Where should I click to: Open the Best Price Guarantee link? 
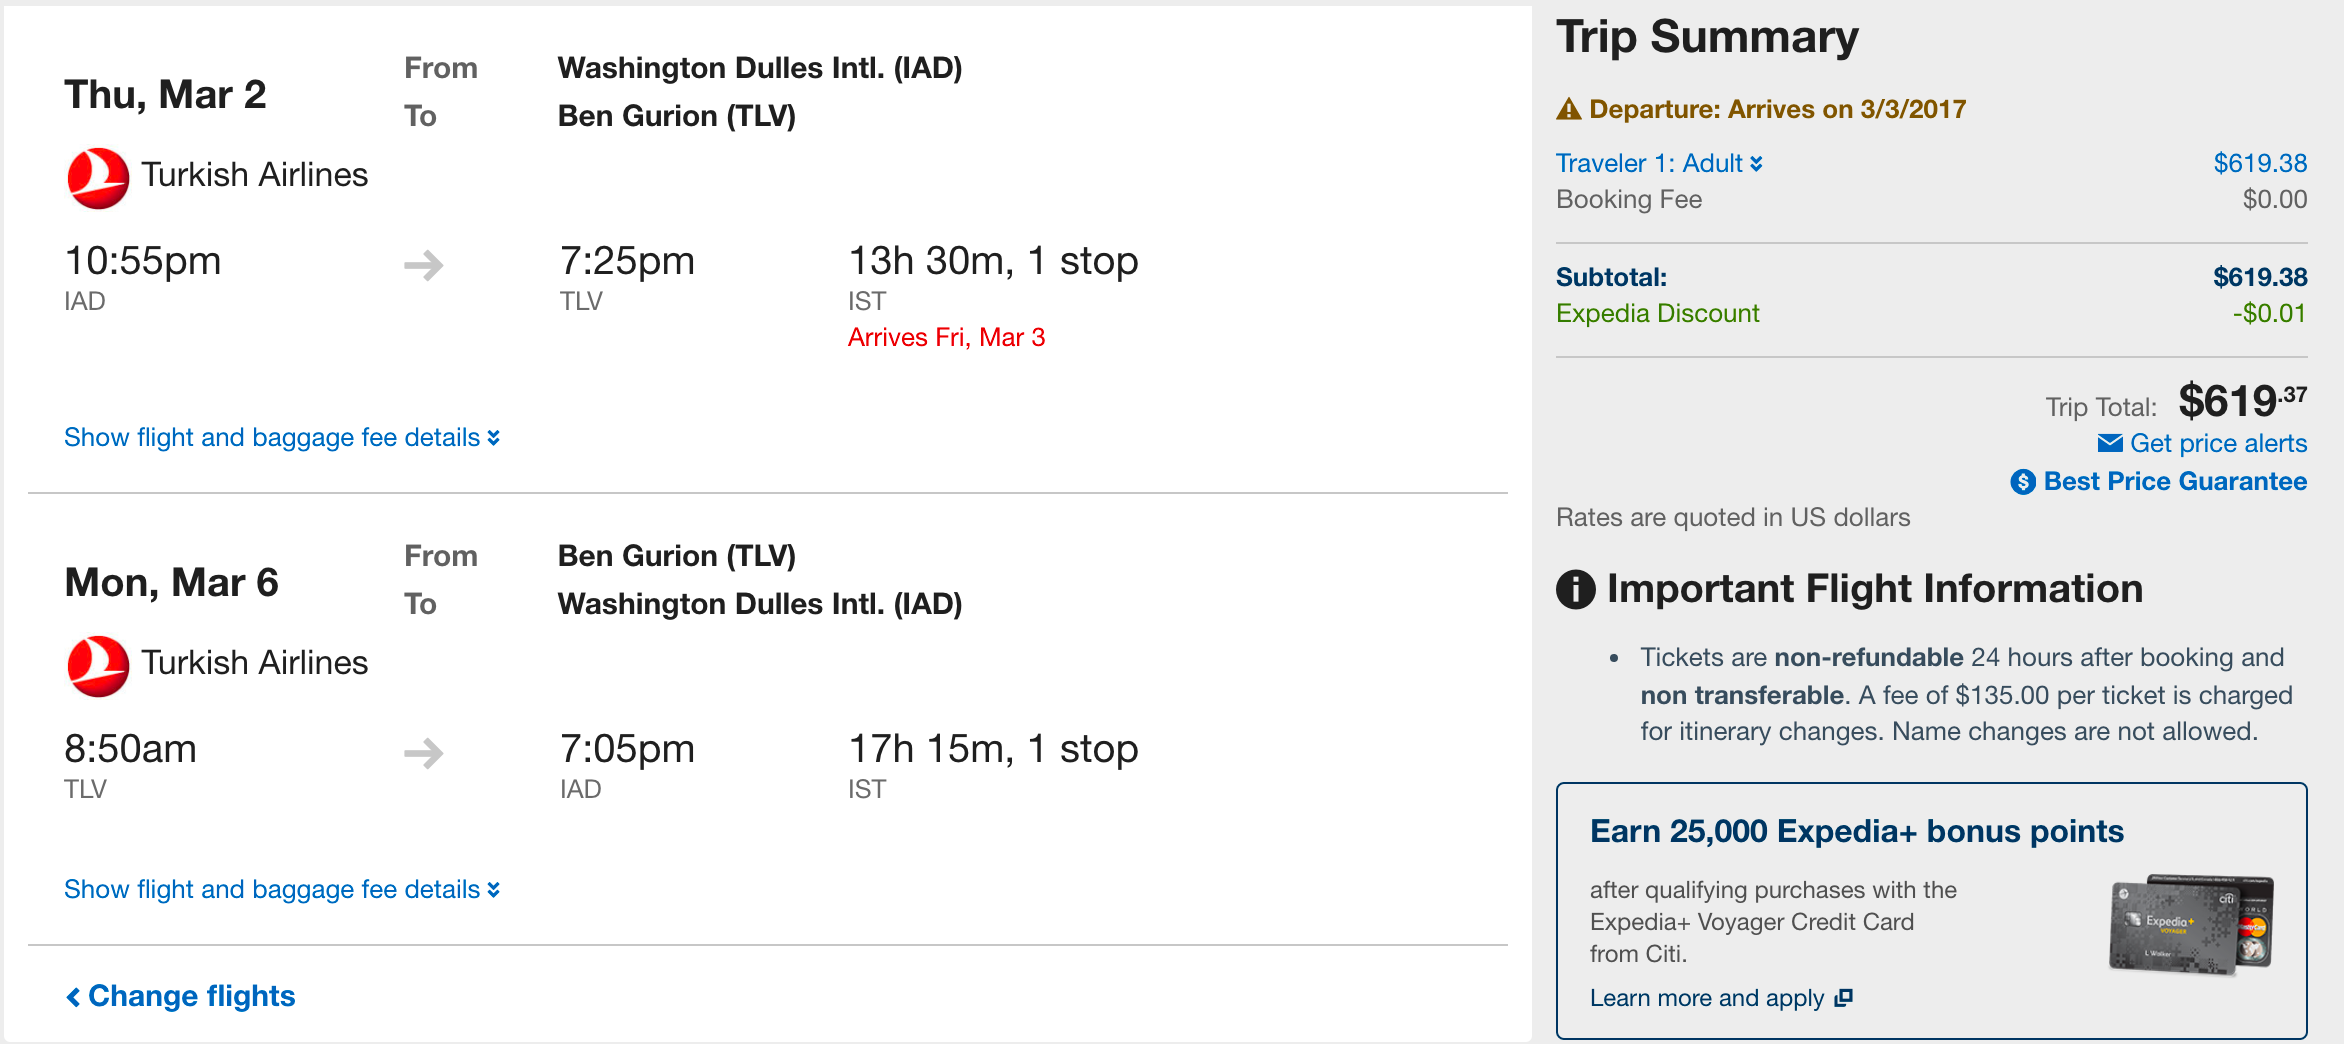click(2175, 482)
